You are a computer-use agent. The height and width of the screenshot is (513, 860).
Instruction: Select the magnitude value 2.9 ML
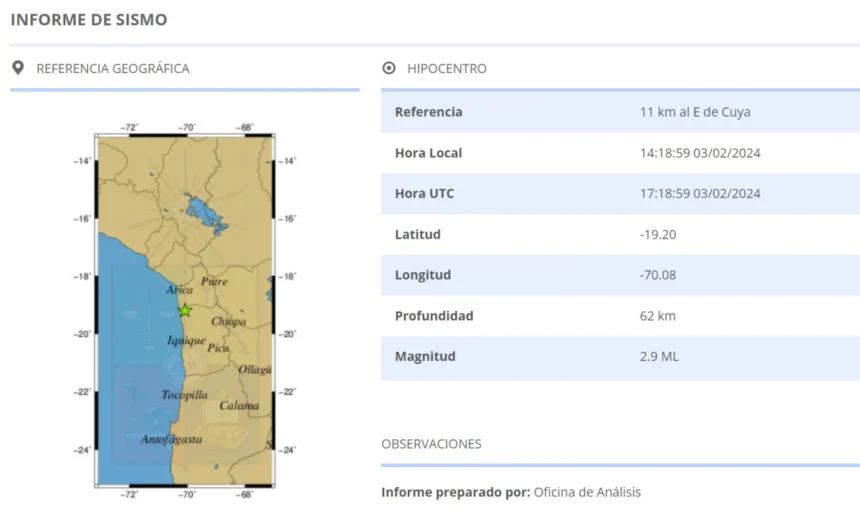(659, 357)
